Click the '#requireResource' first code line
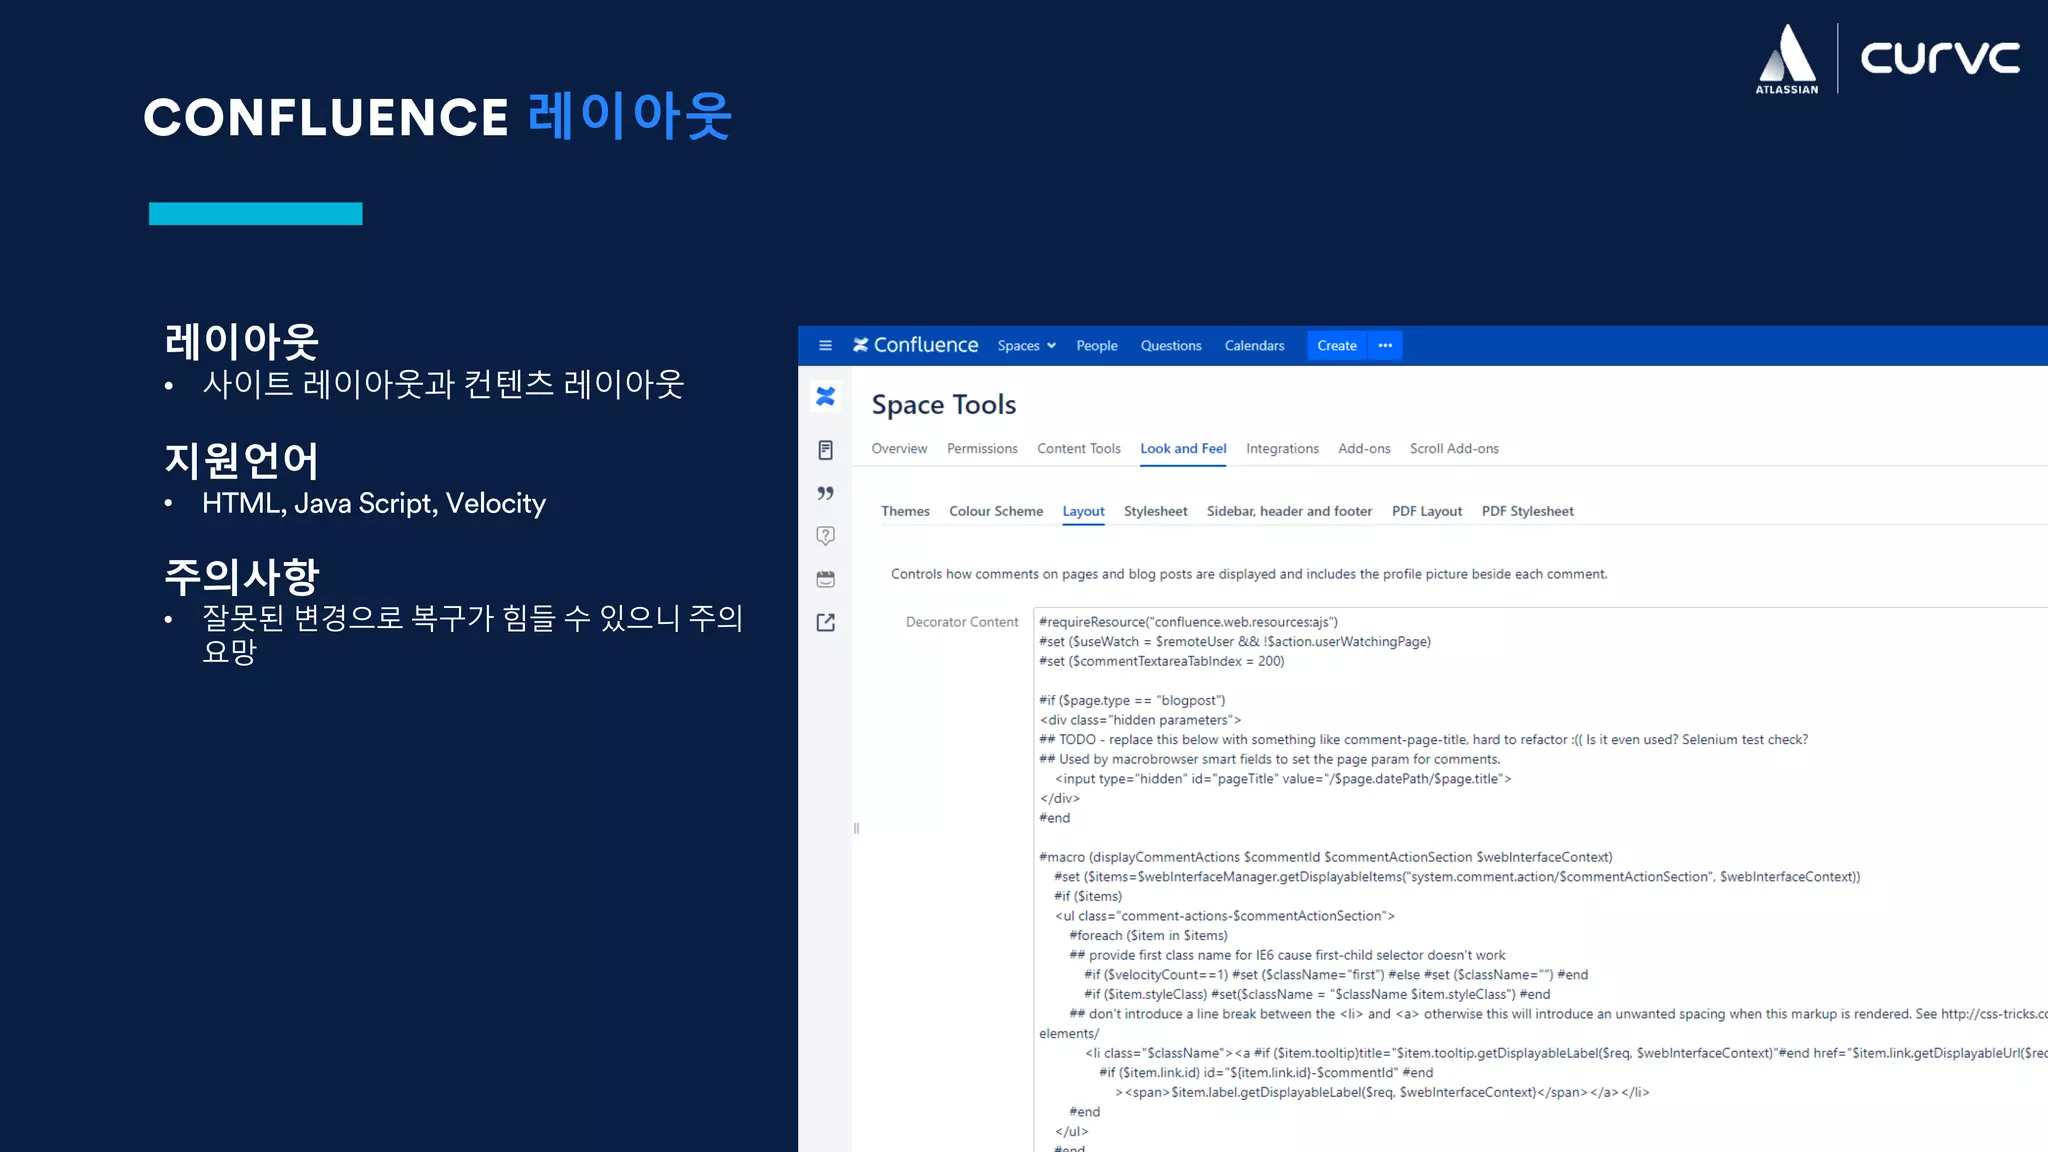This screenshot has width=2048, height=1152. point(1188,622)
